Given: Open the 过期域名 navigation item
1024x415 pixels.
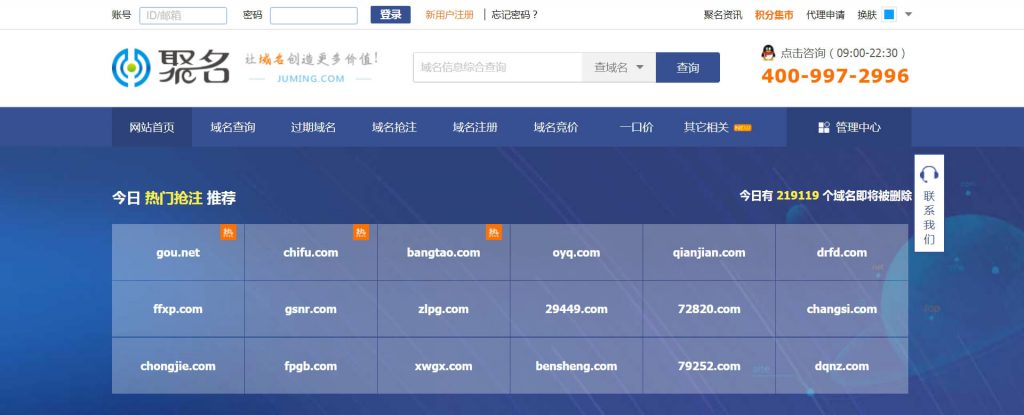Looking at the screenshot, I should (313, 127).
